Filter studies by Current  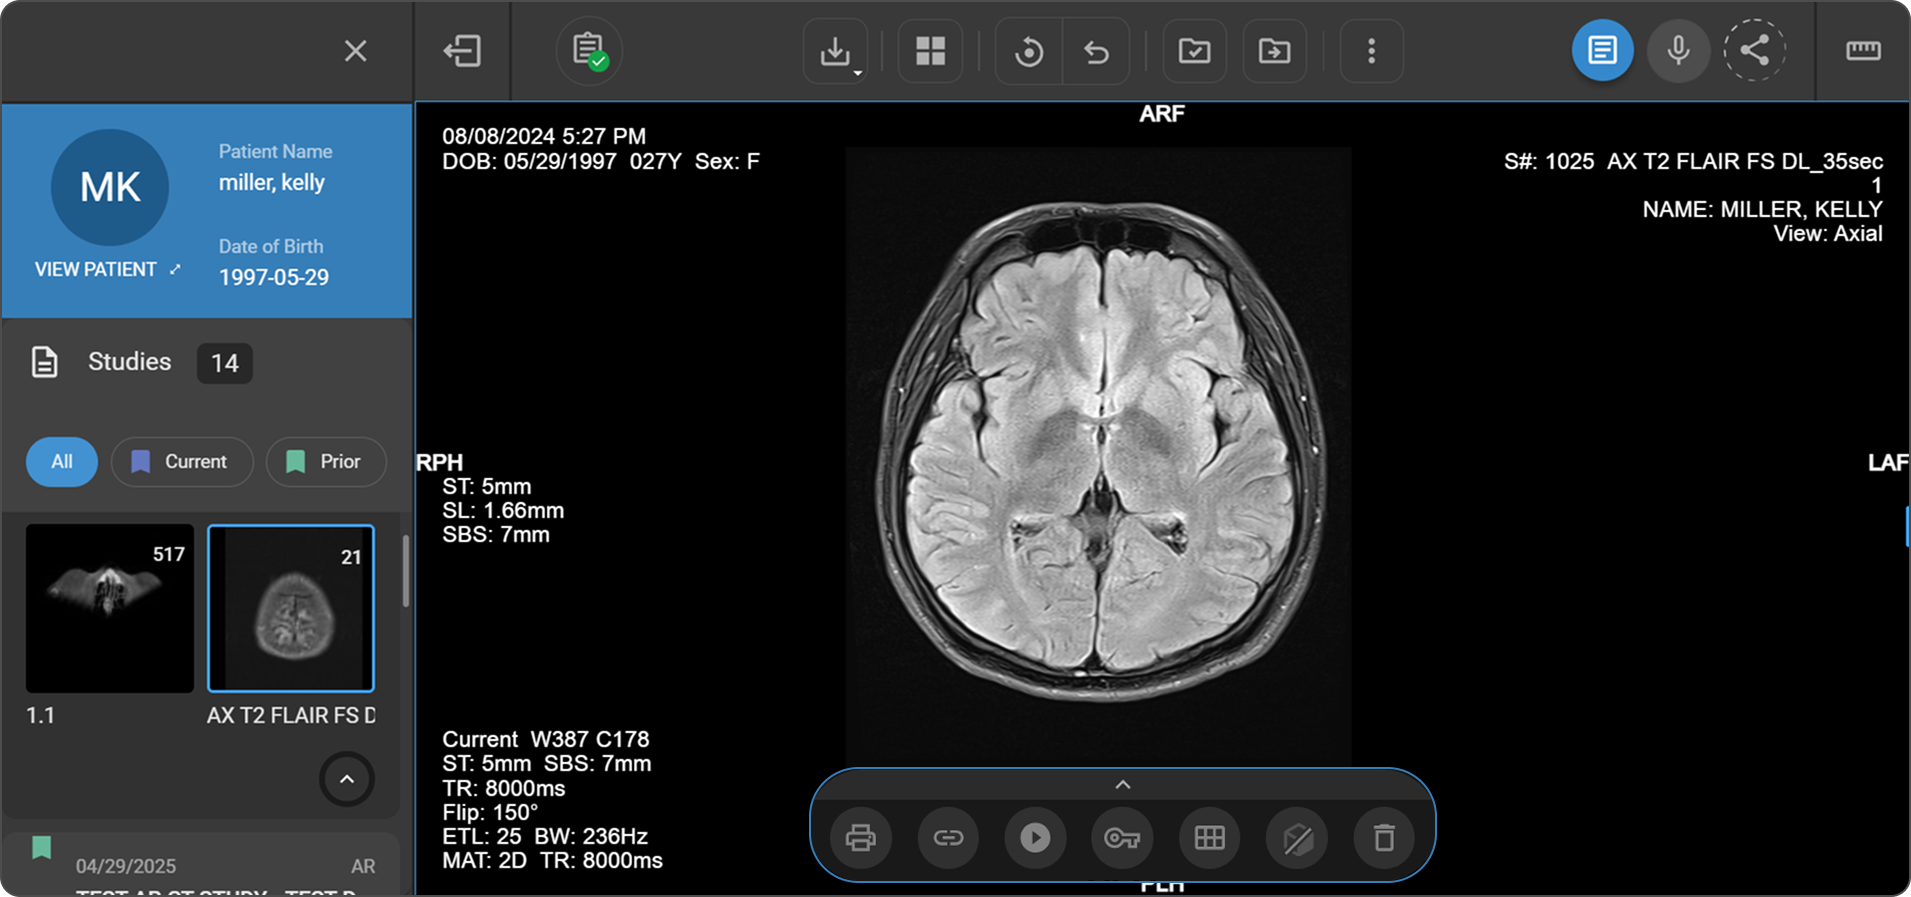coord(181,462)
